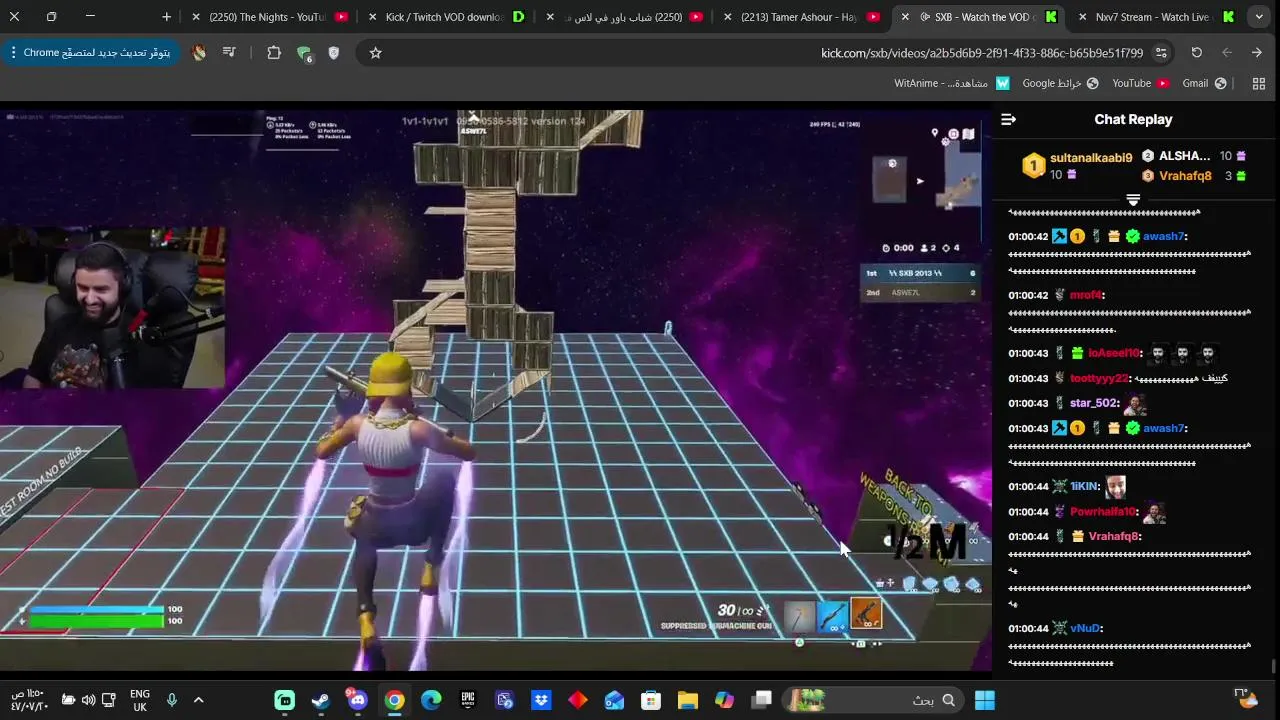
Task: Select the SXB Watch the VOD tab
Action: point(977,17)
